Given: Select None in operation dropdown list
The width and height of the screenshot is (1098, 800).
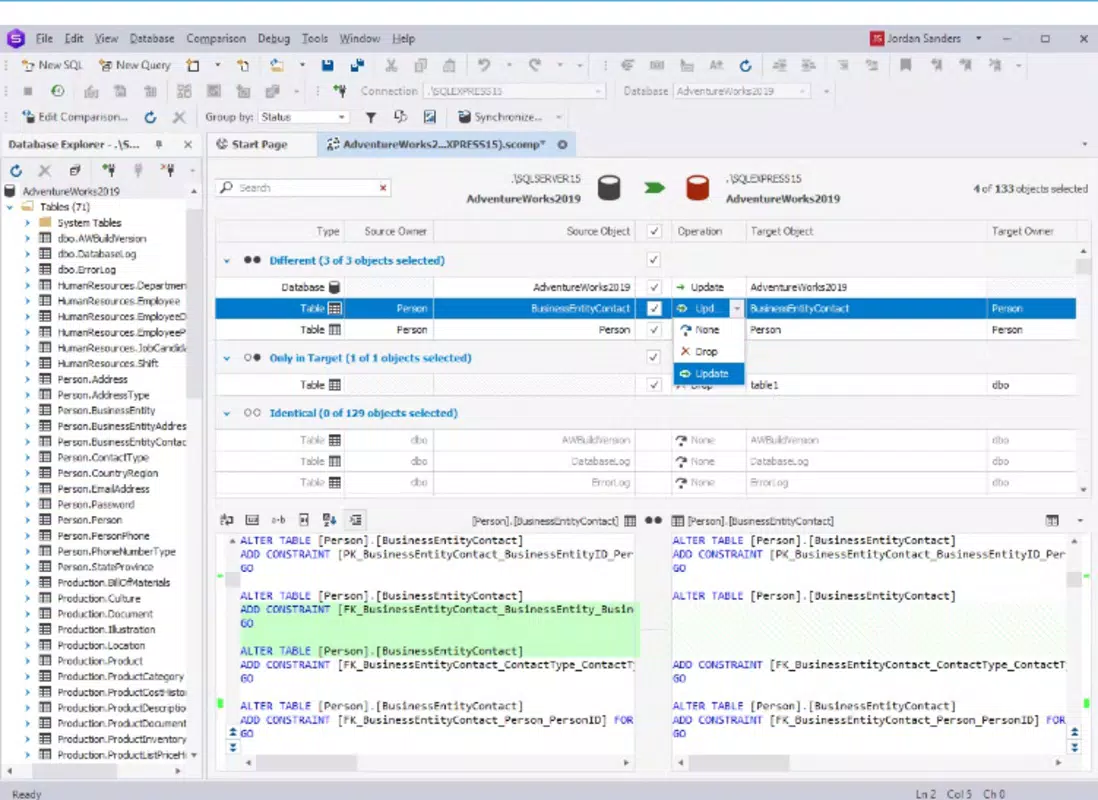Looking at the screenshot, I should [x=708, y=329].
